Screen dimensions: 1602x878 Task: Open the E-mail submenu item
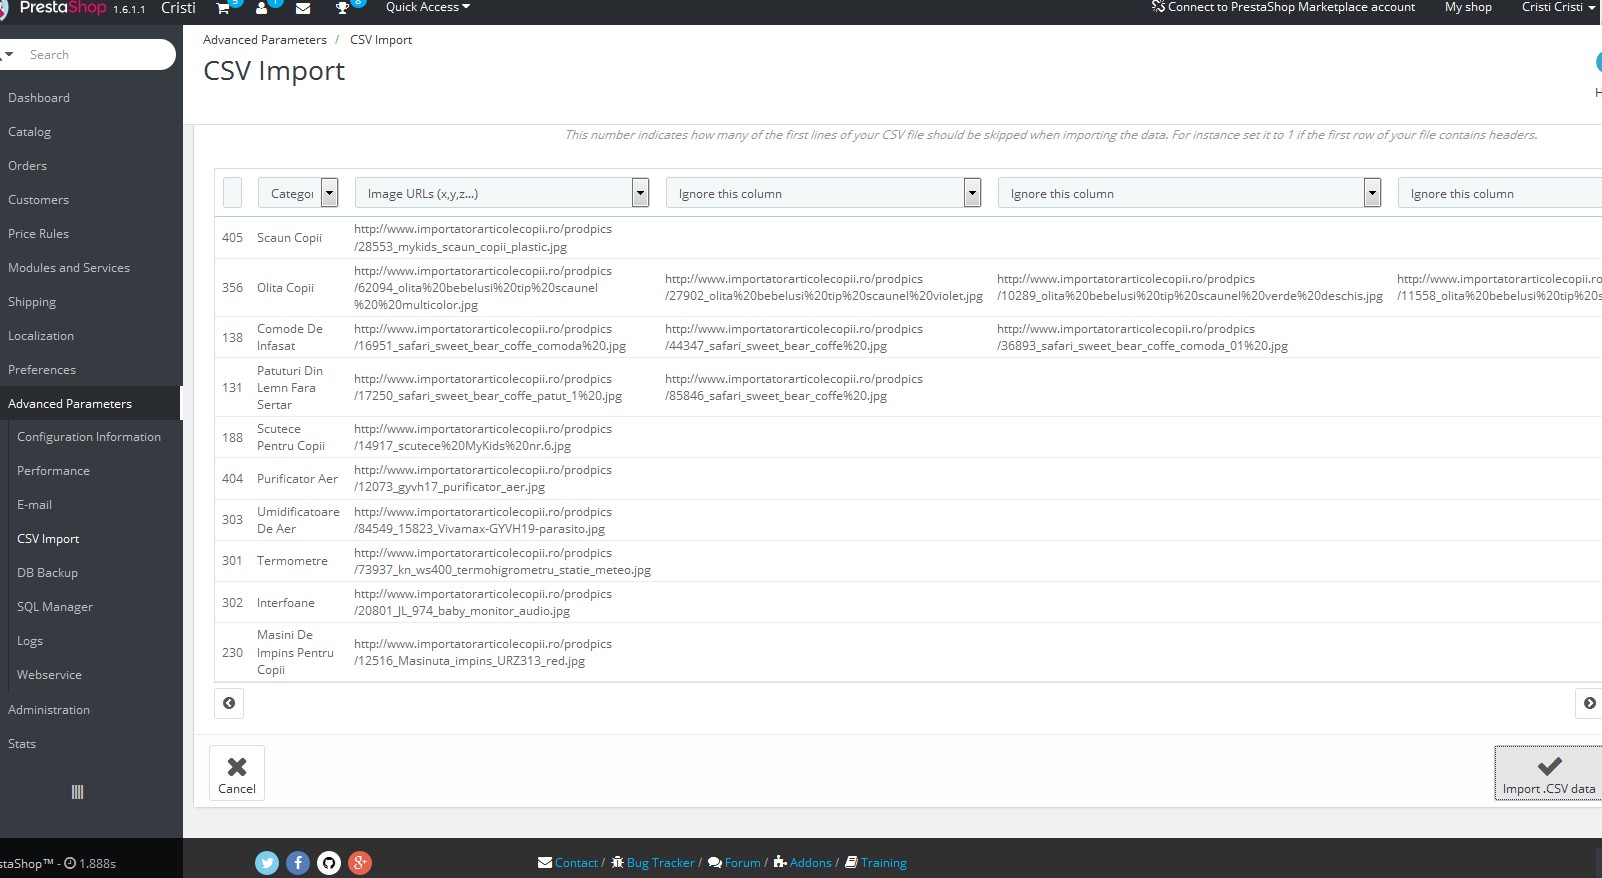click(x=34, y=505)
